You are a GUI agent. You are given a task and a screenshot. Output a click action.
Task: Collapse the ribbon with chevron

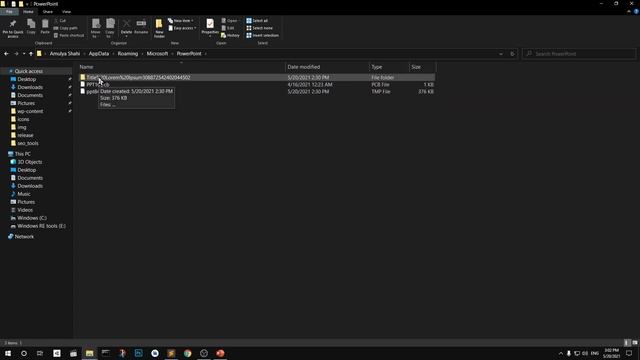pos(629,12)
